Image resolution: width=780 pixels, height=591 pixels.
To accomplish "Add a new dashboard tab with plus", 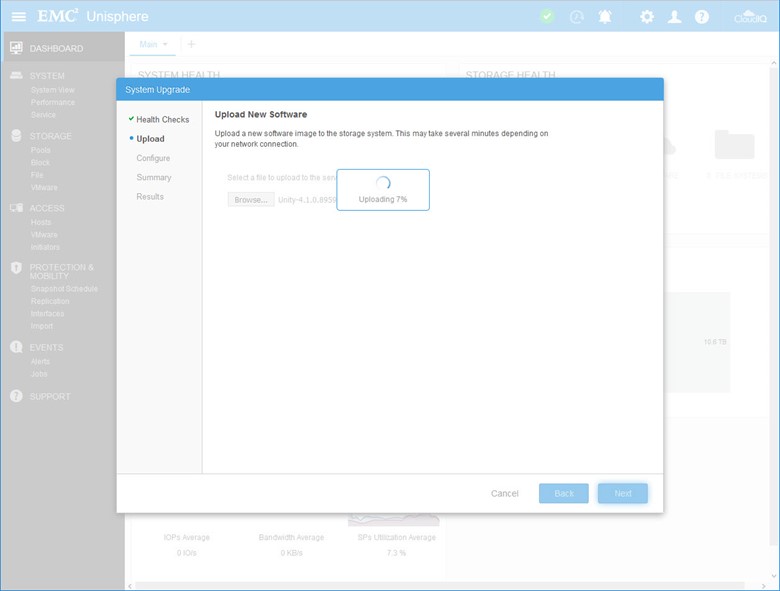I will [191, 44].
